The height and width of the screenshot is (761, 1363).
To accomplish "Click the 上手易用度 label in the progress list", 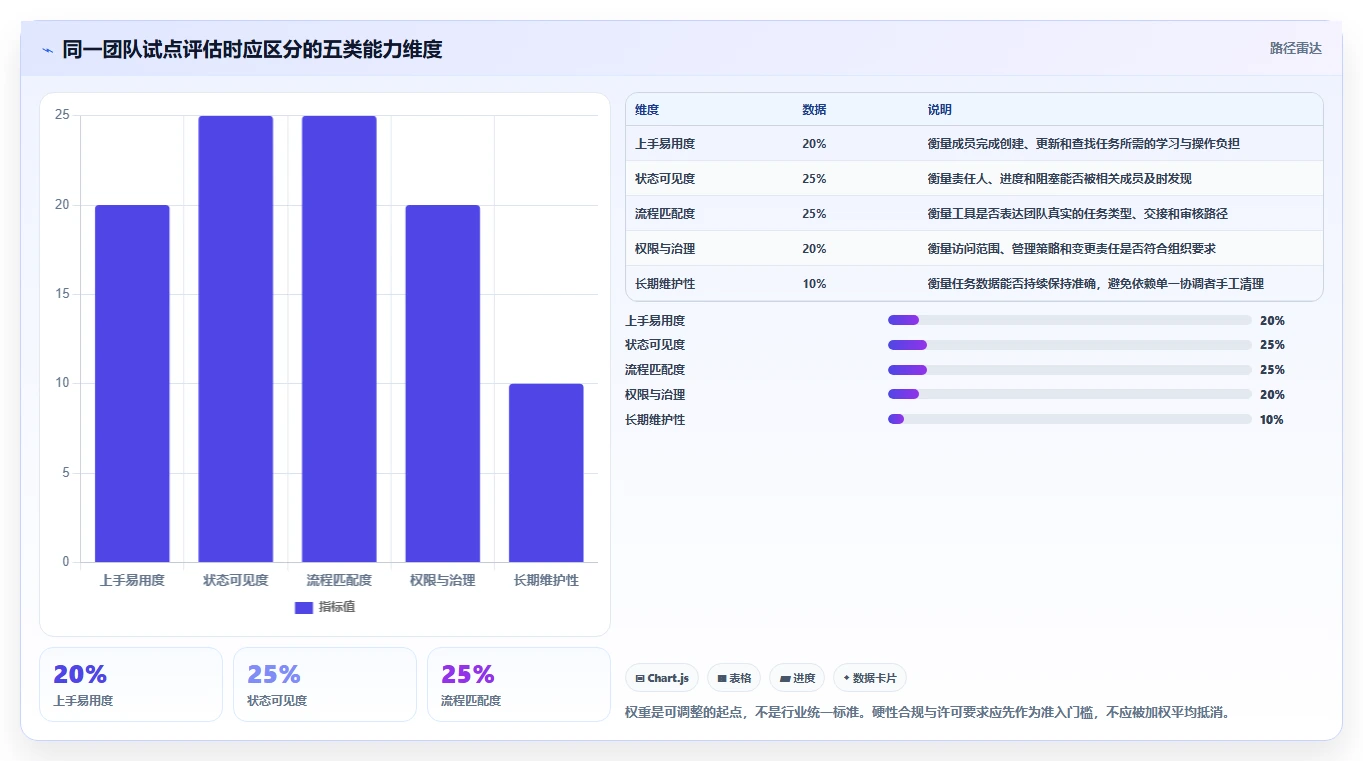I will pyautogui.click(x=655, y=321).
